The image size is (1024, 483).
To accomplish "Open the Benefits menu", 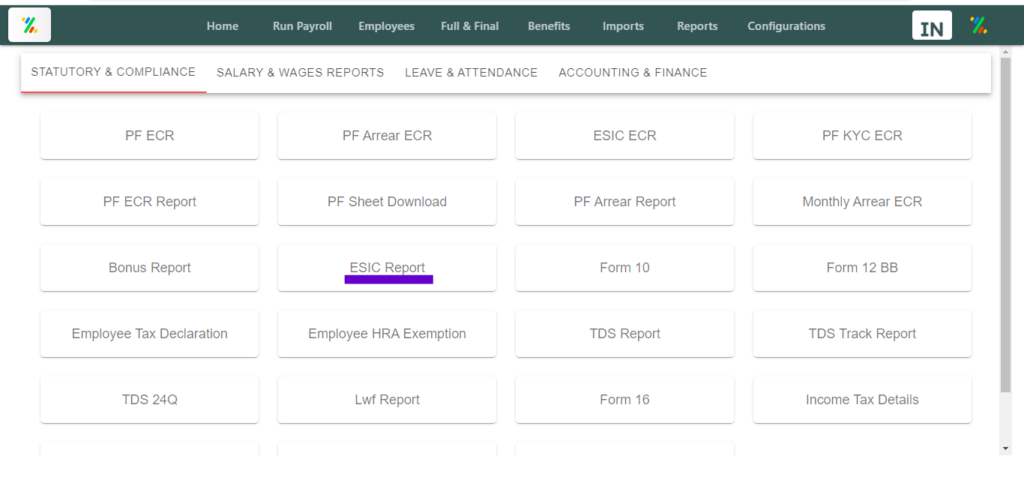I will pyautogui.click(x=549, y=26).
